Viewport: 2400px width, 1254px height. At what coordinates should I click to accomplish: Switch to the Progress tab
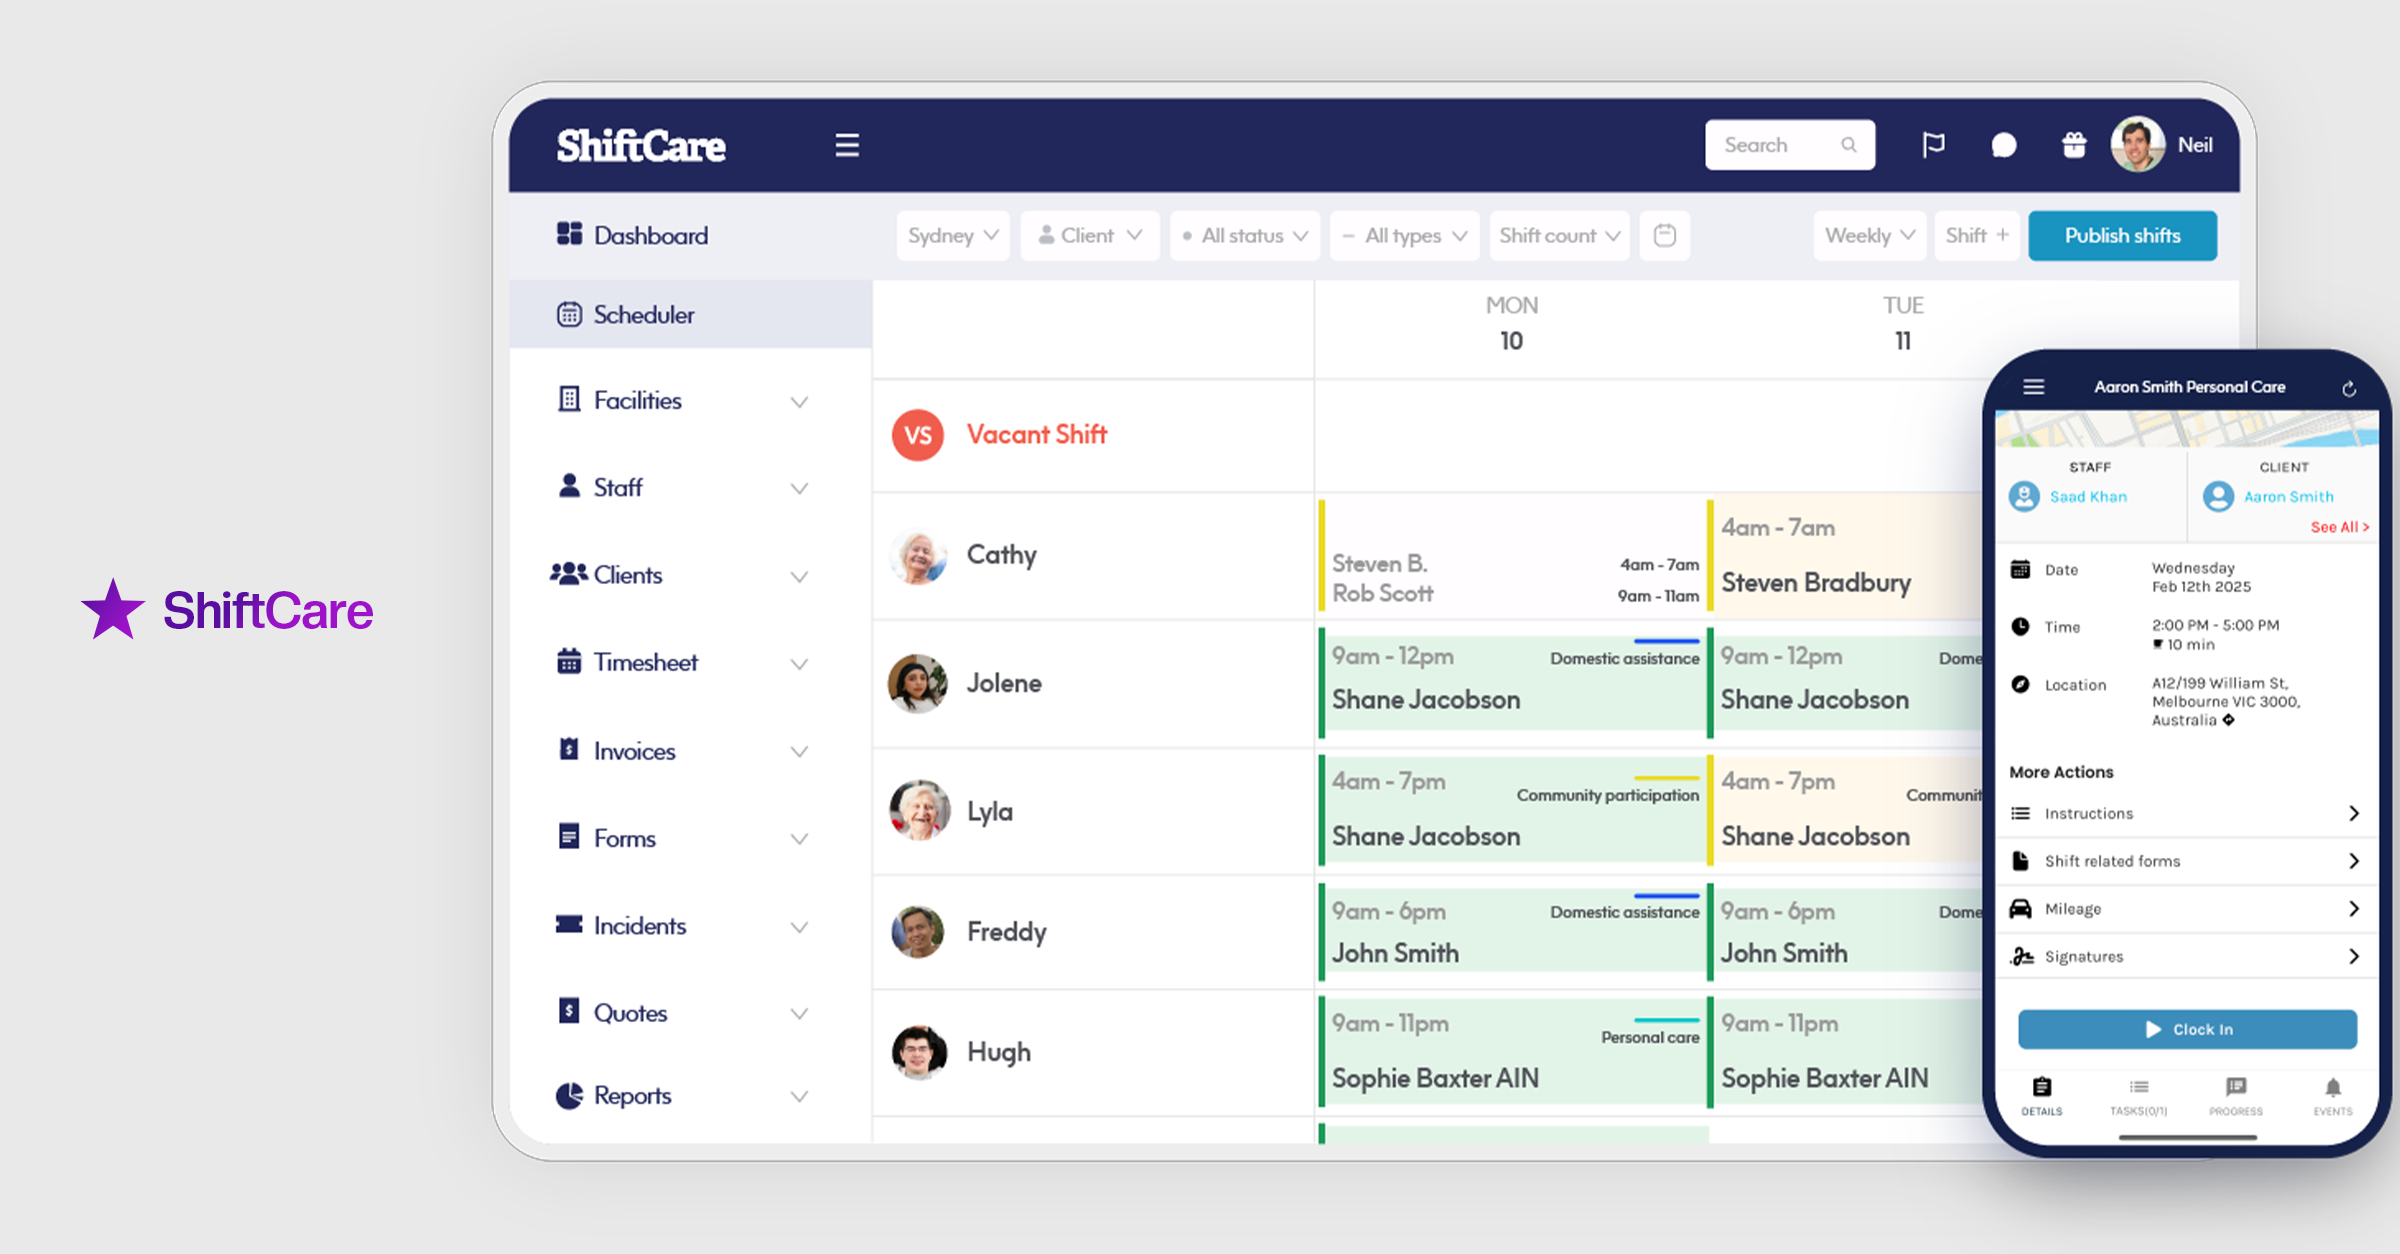point(2235,1096)
